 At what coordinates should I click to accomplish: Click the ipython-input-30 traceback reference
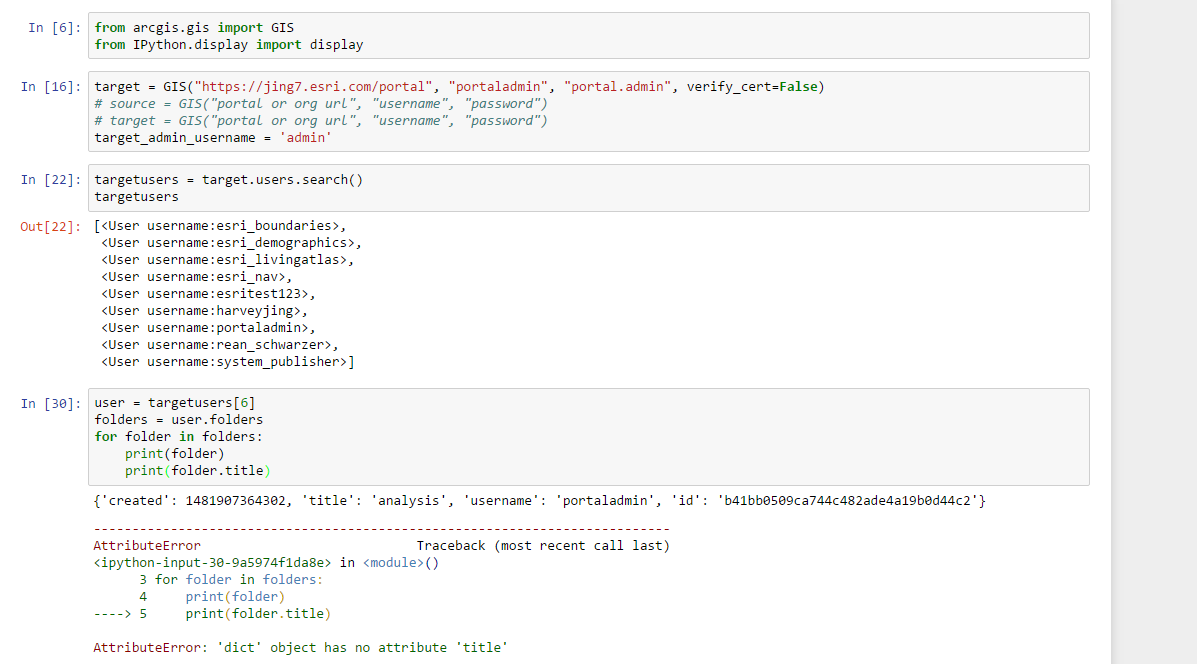[212, 563]
